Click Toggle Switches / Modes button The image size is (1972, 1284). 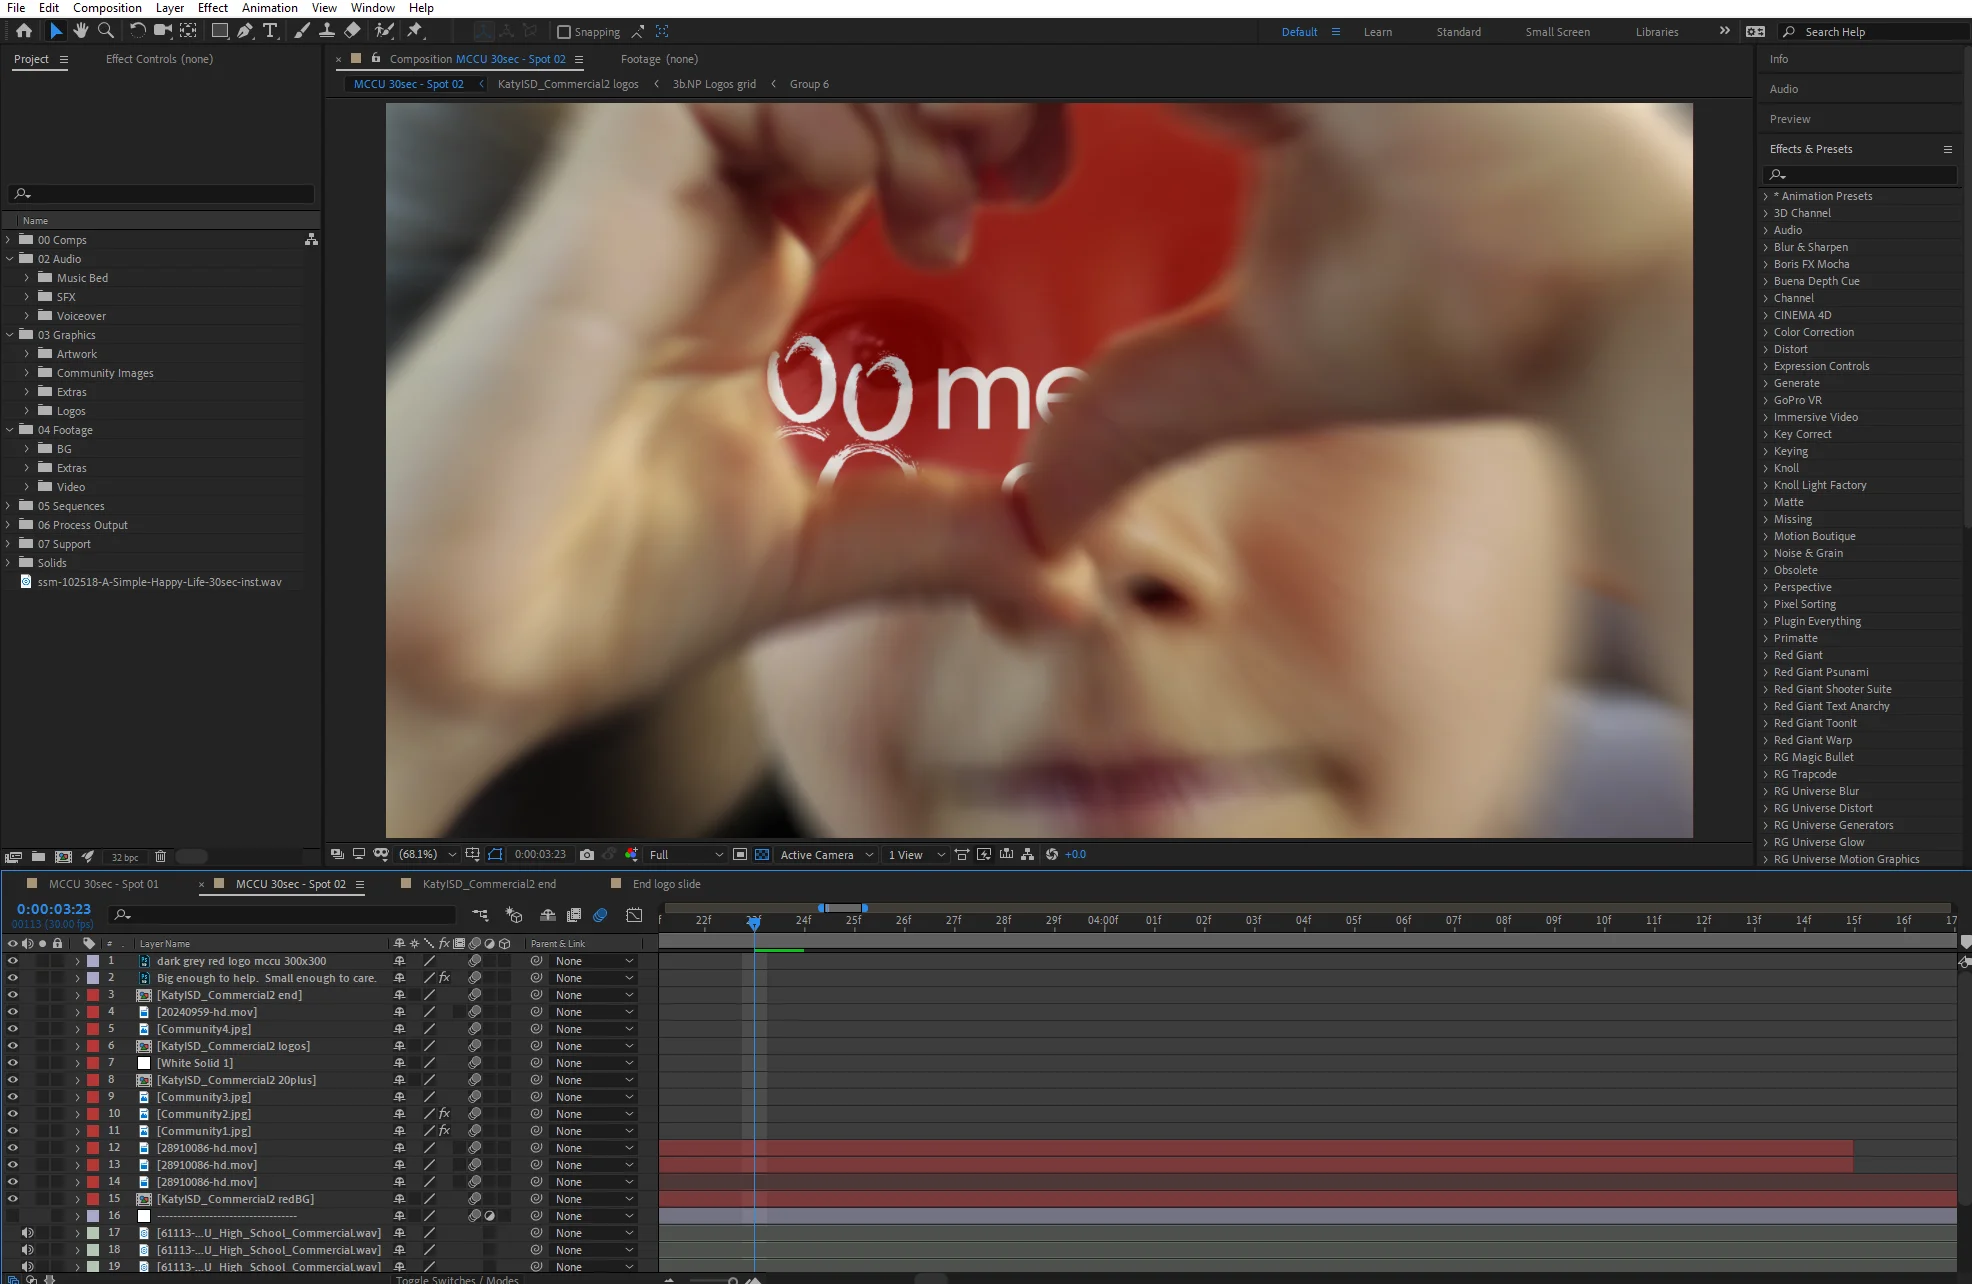(457, 1279)
